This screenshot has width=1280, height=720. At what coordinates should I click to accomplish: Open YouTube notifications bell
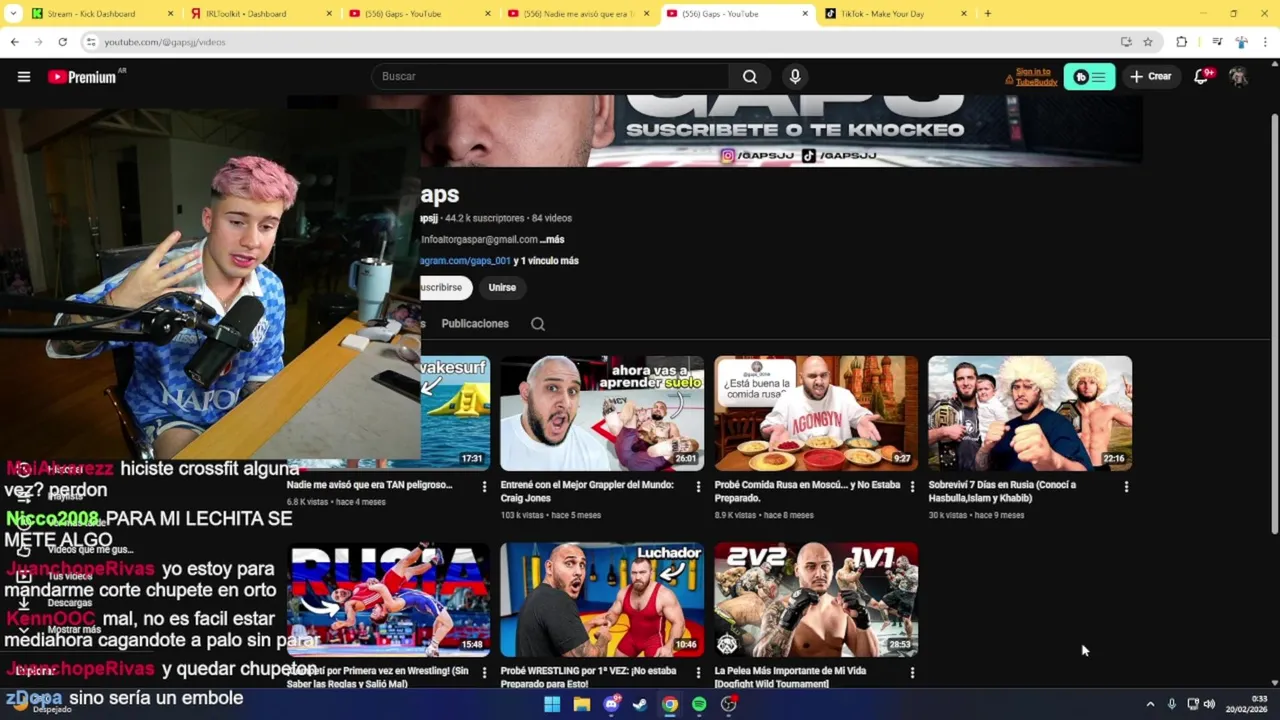click(x=1201, y=77)
